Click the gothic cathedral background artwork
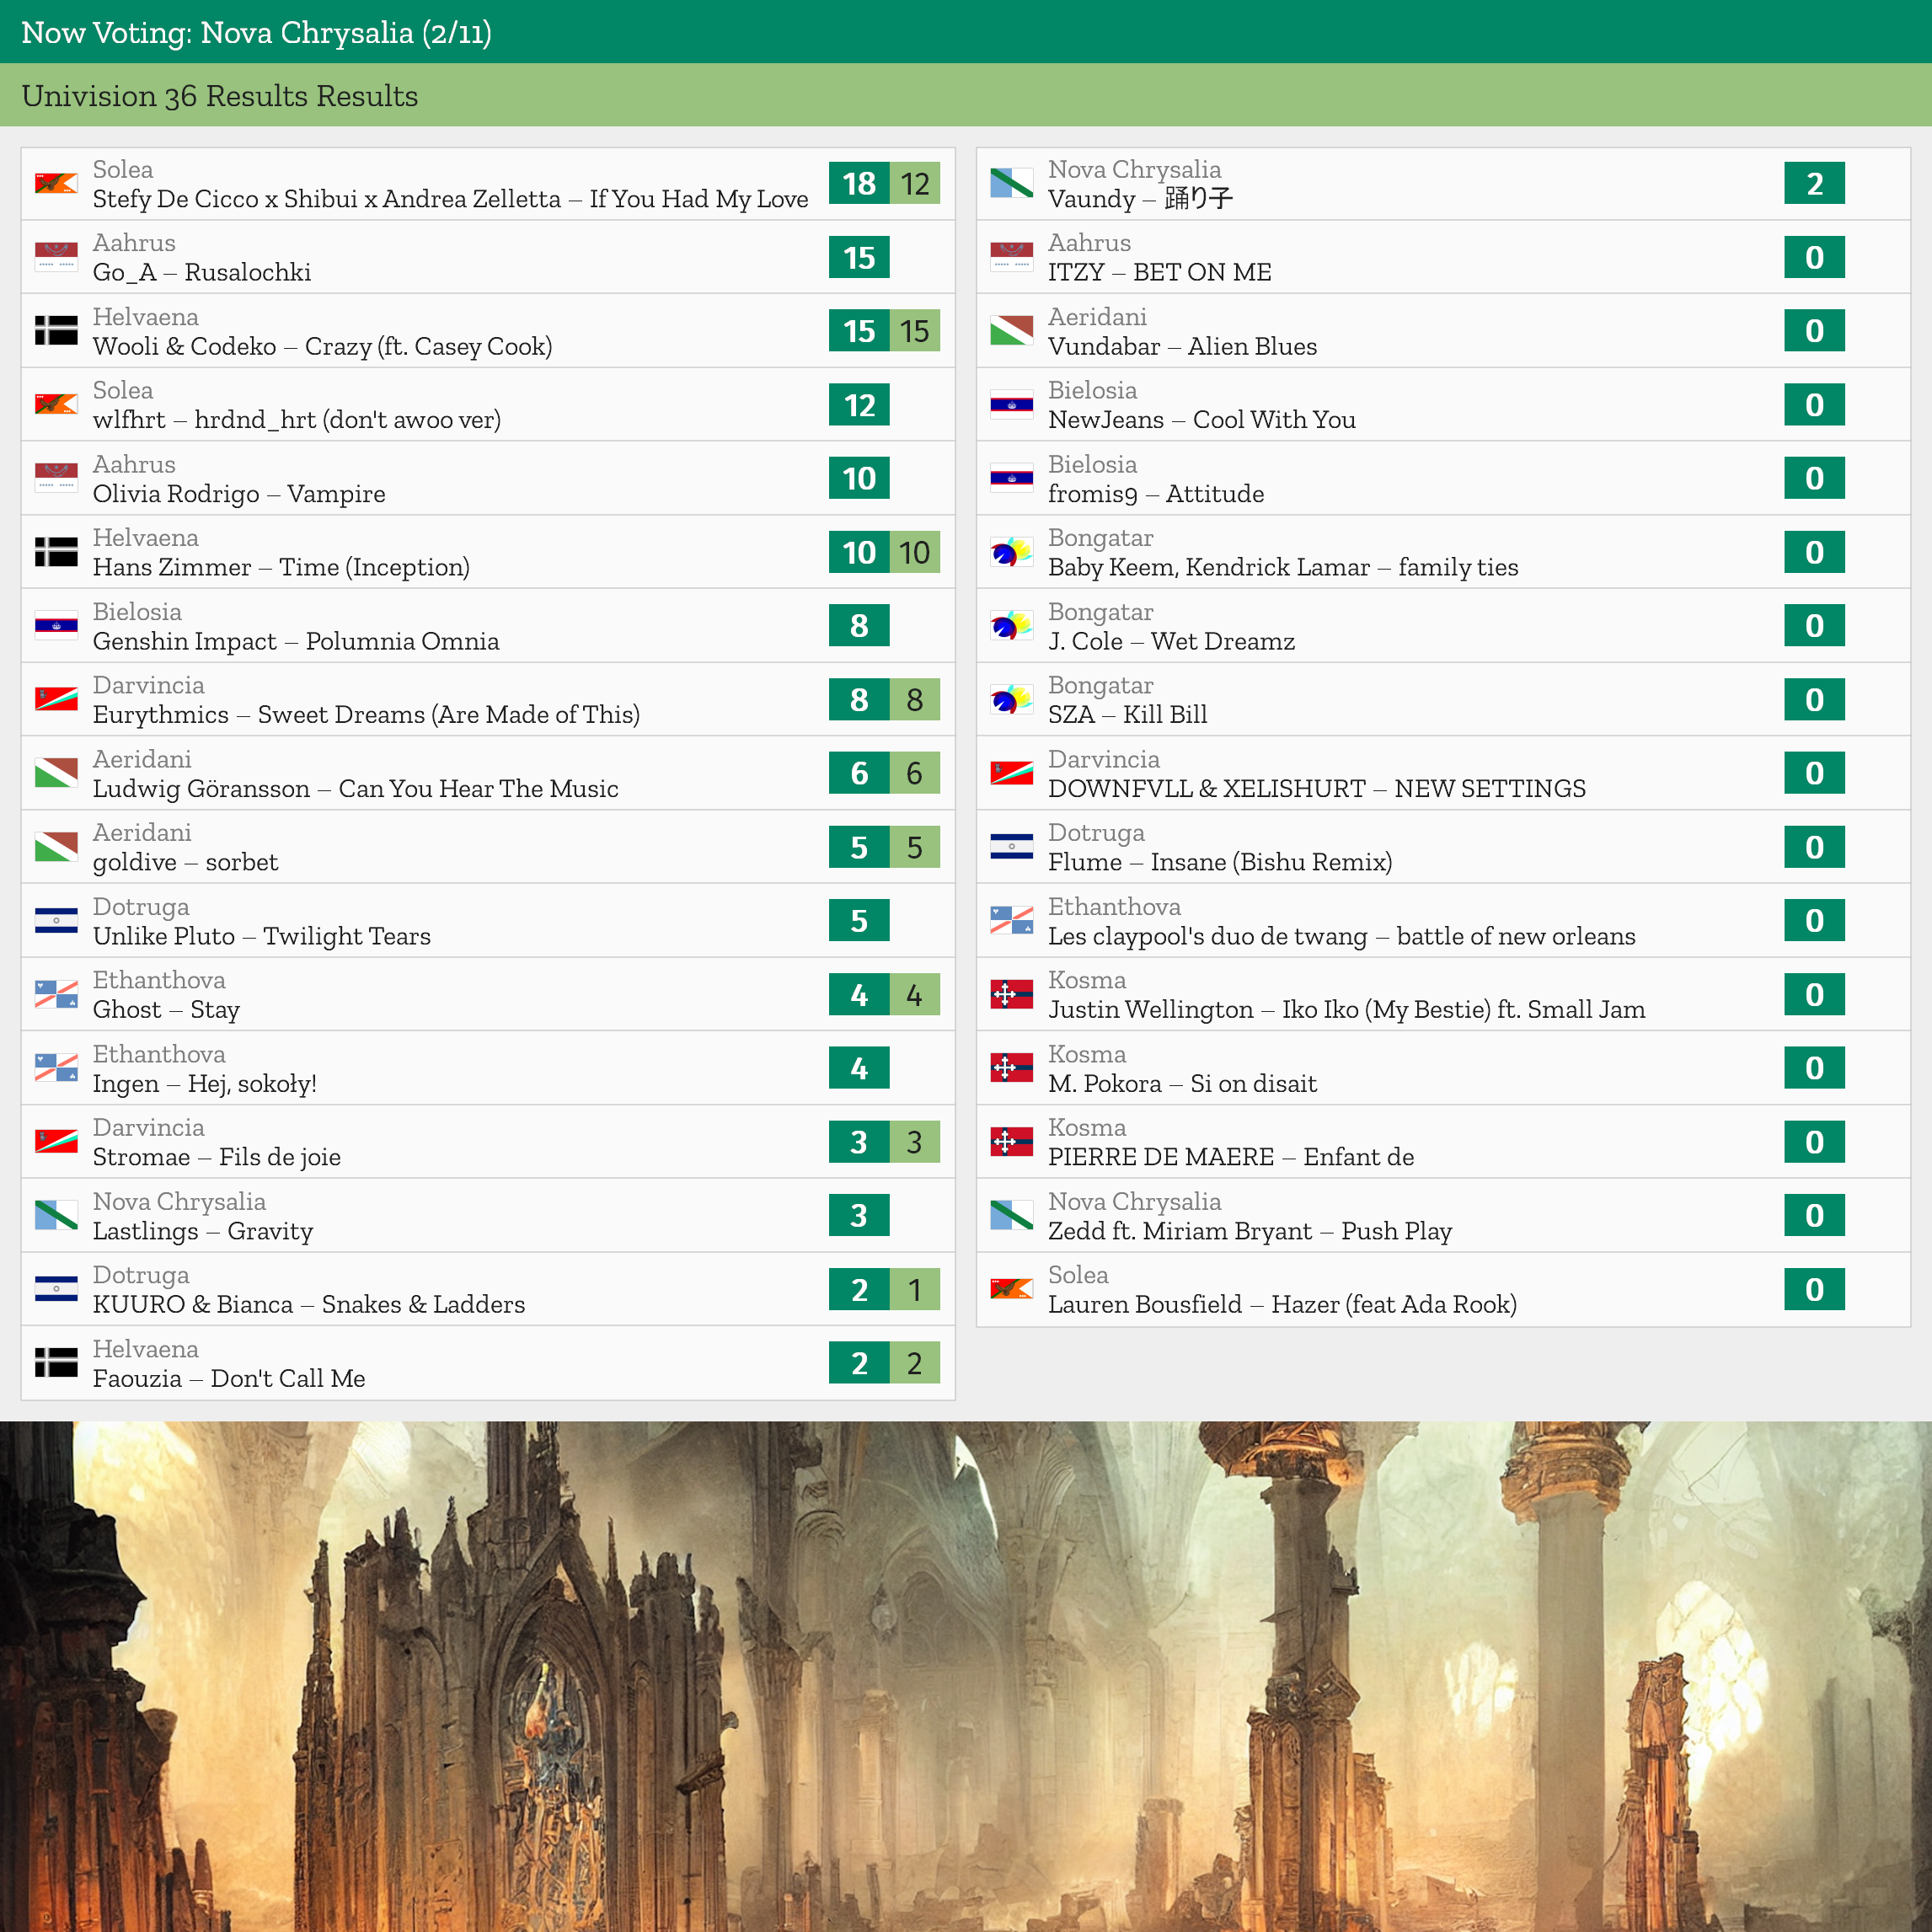Viewport: 1932px width, 1932px height. click(x=966, y=1676)
